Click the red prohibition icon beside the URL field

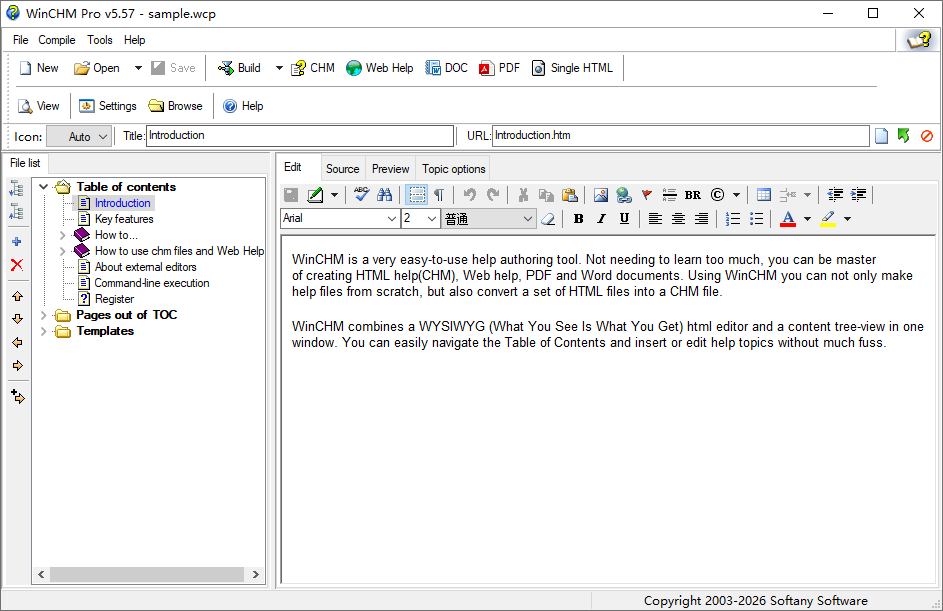tap(927, 136)
